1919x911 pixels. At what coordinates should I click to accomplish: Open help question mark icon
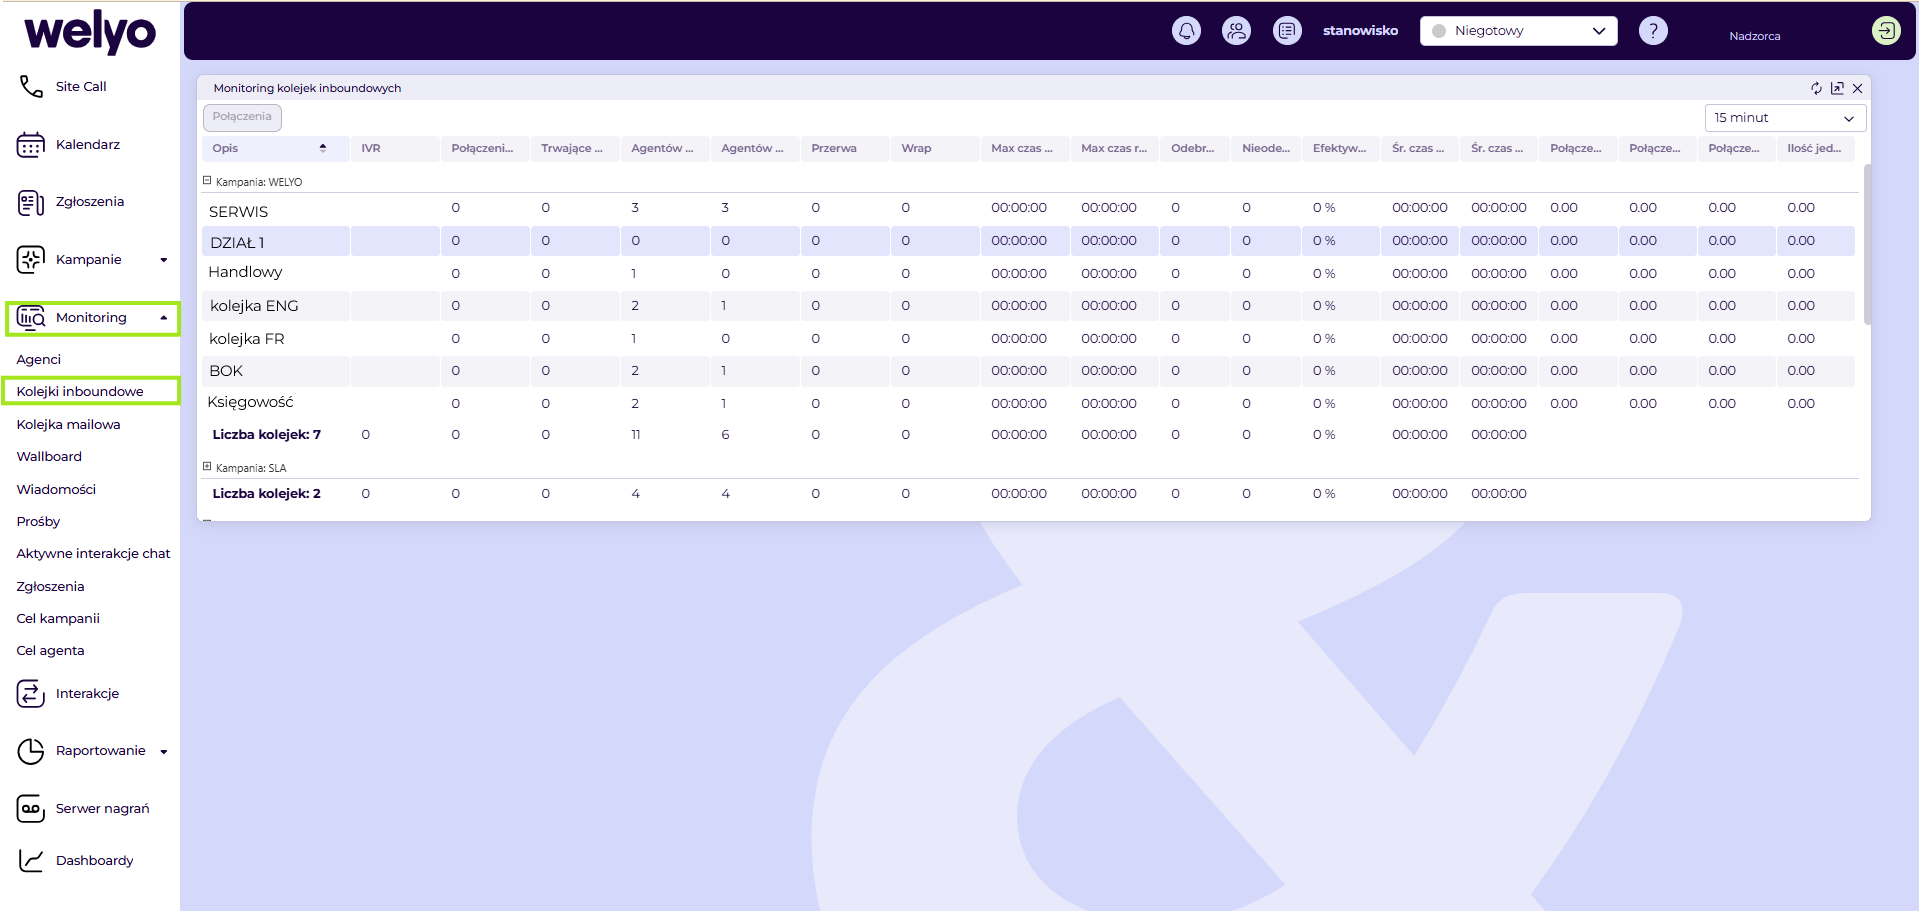1653,31
